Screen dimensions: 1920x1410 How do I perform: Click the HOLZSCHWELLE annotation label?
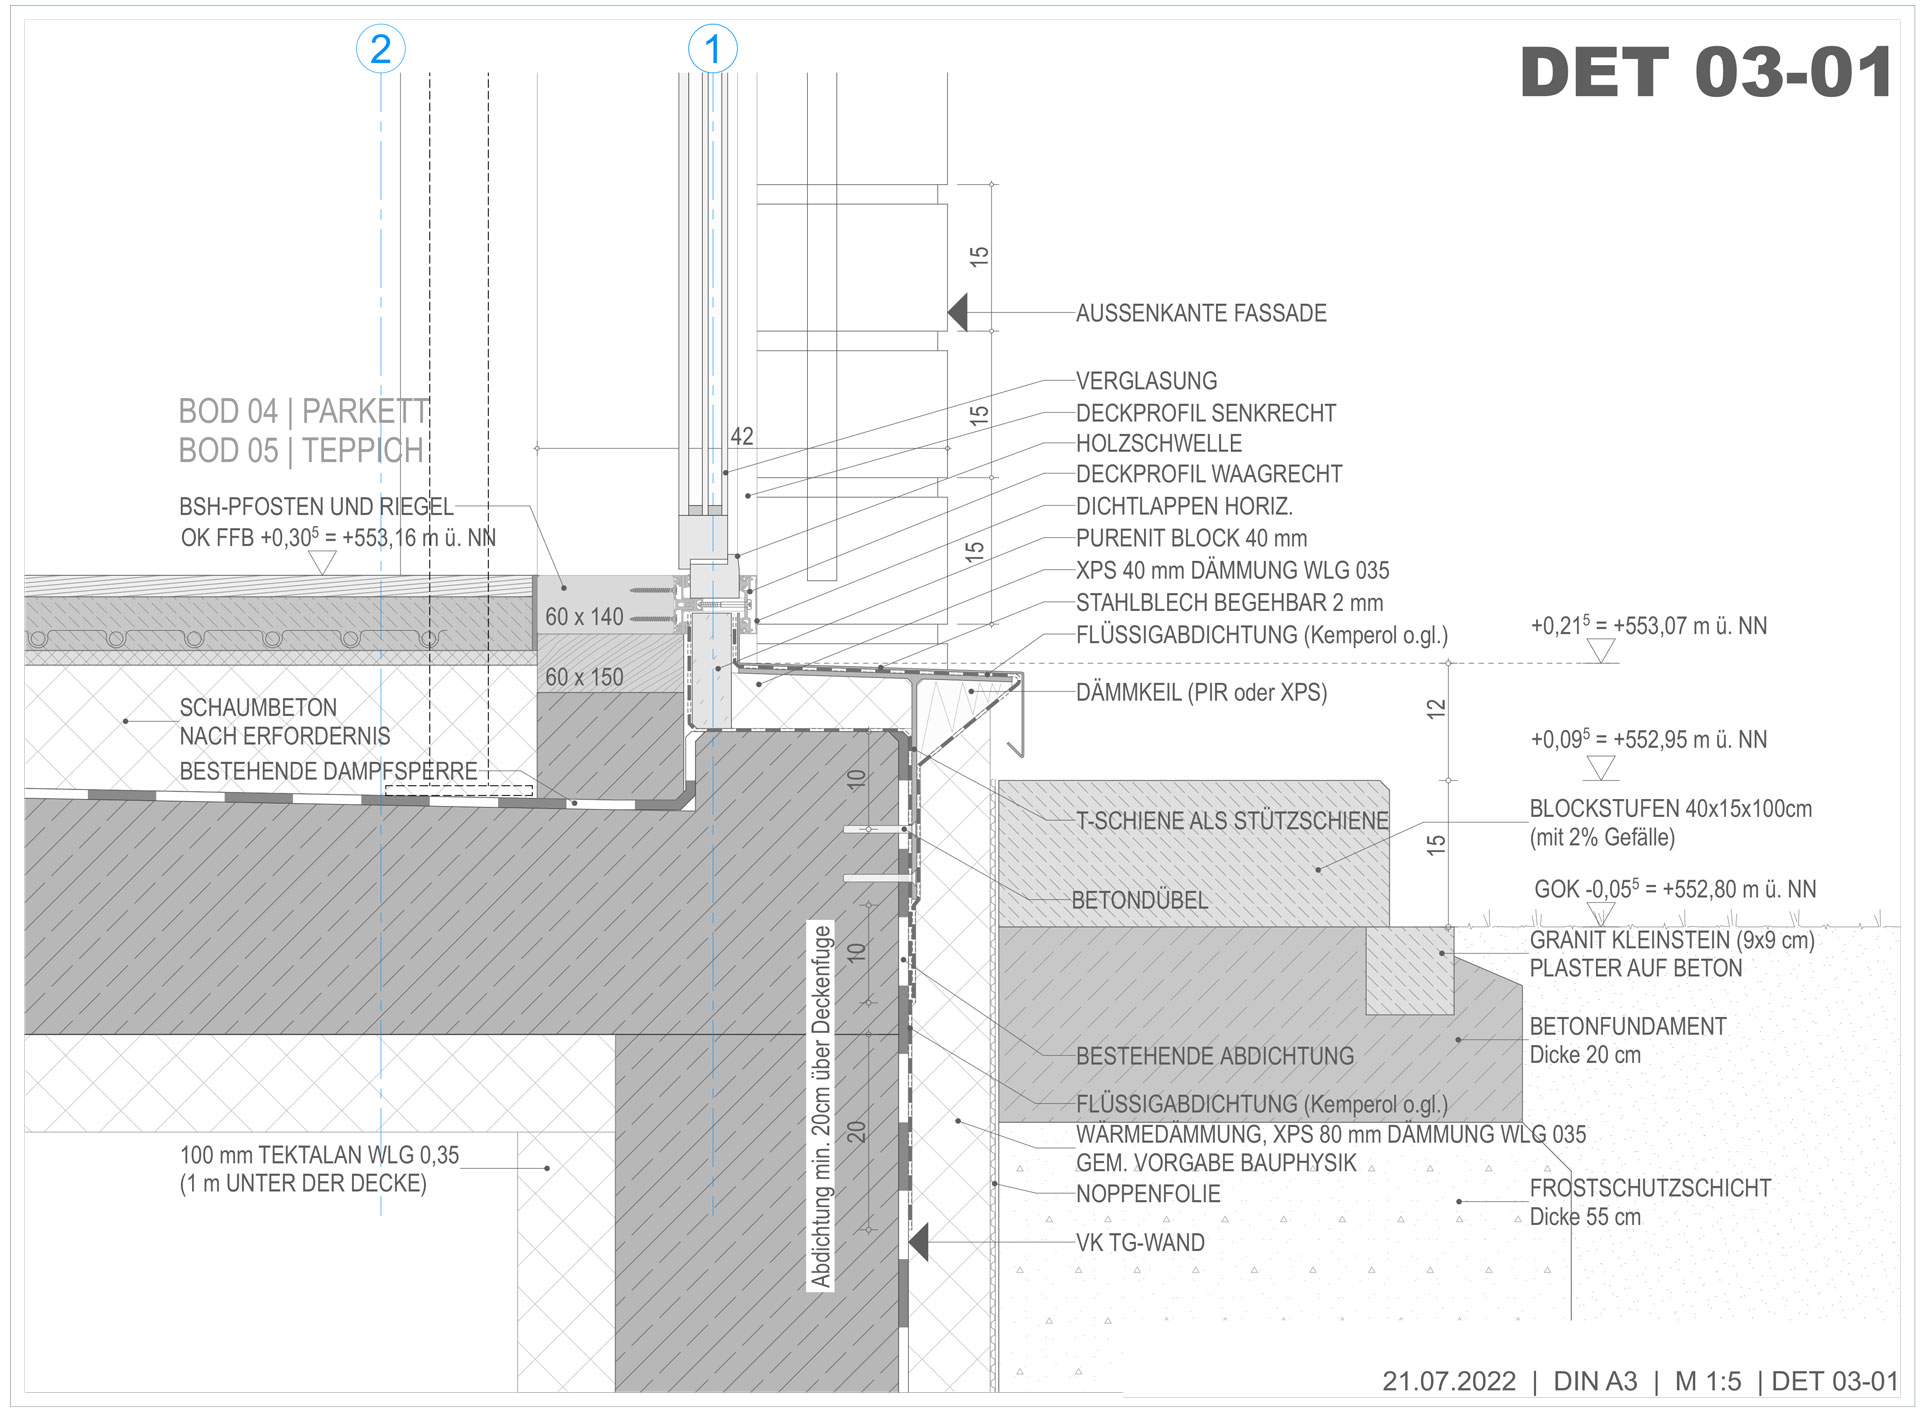pos(1158,443)
